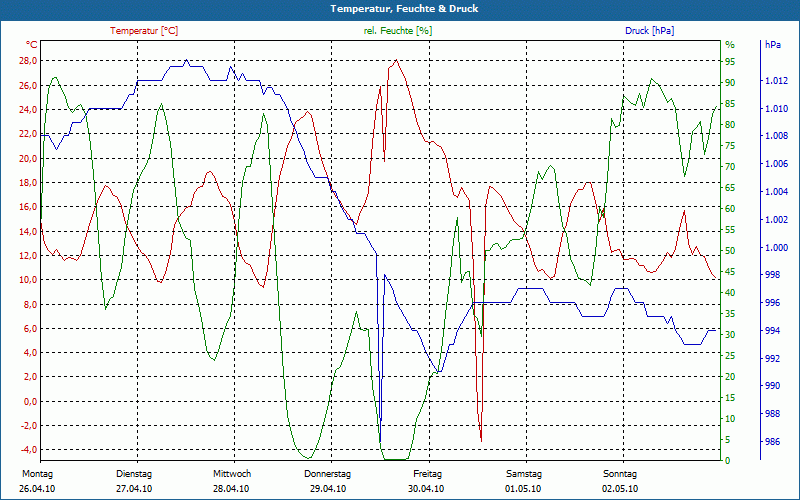The height and width of the screenshot is (500, 800).
Task: Click the date '30.04.10'
Action: (426, 489)
